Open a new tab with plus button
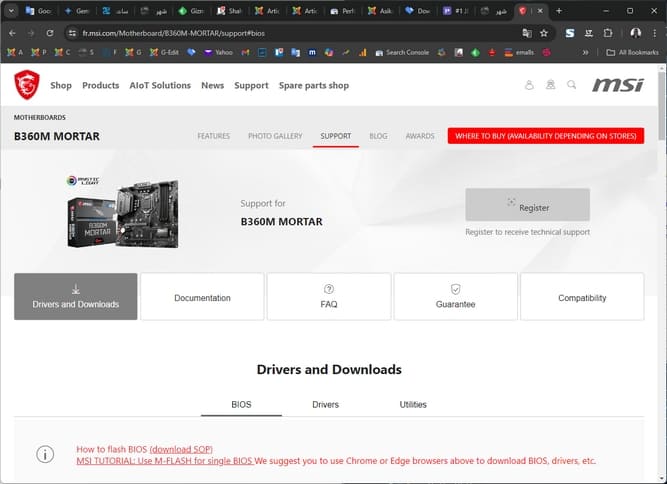 point(559,11)
